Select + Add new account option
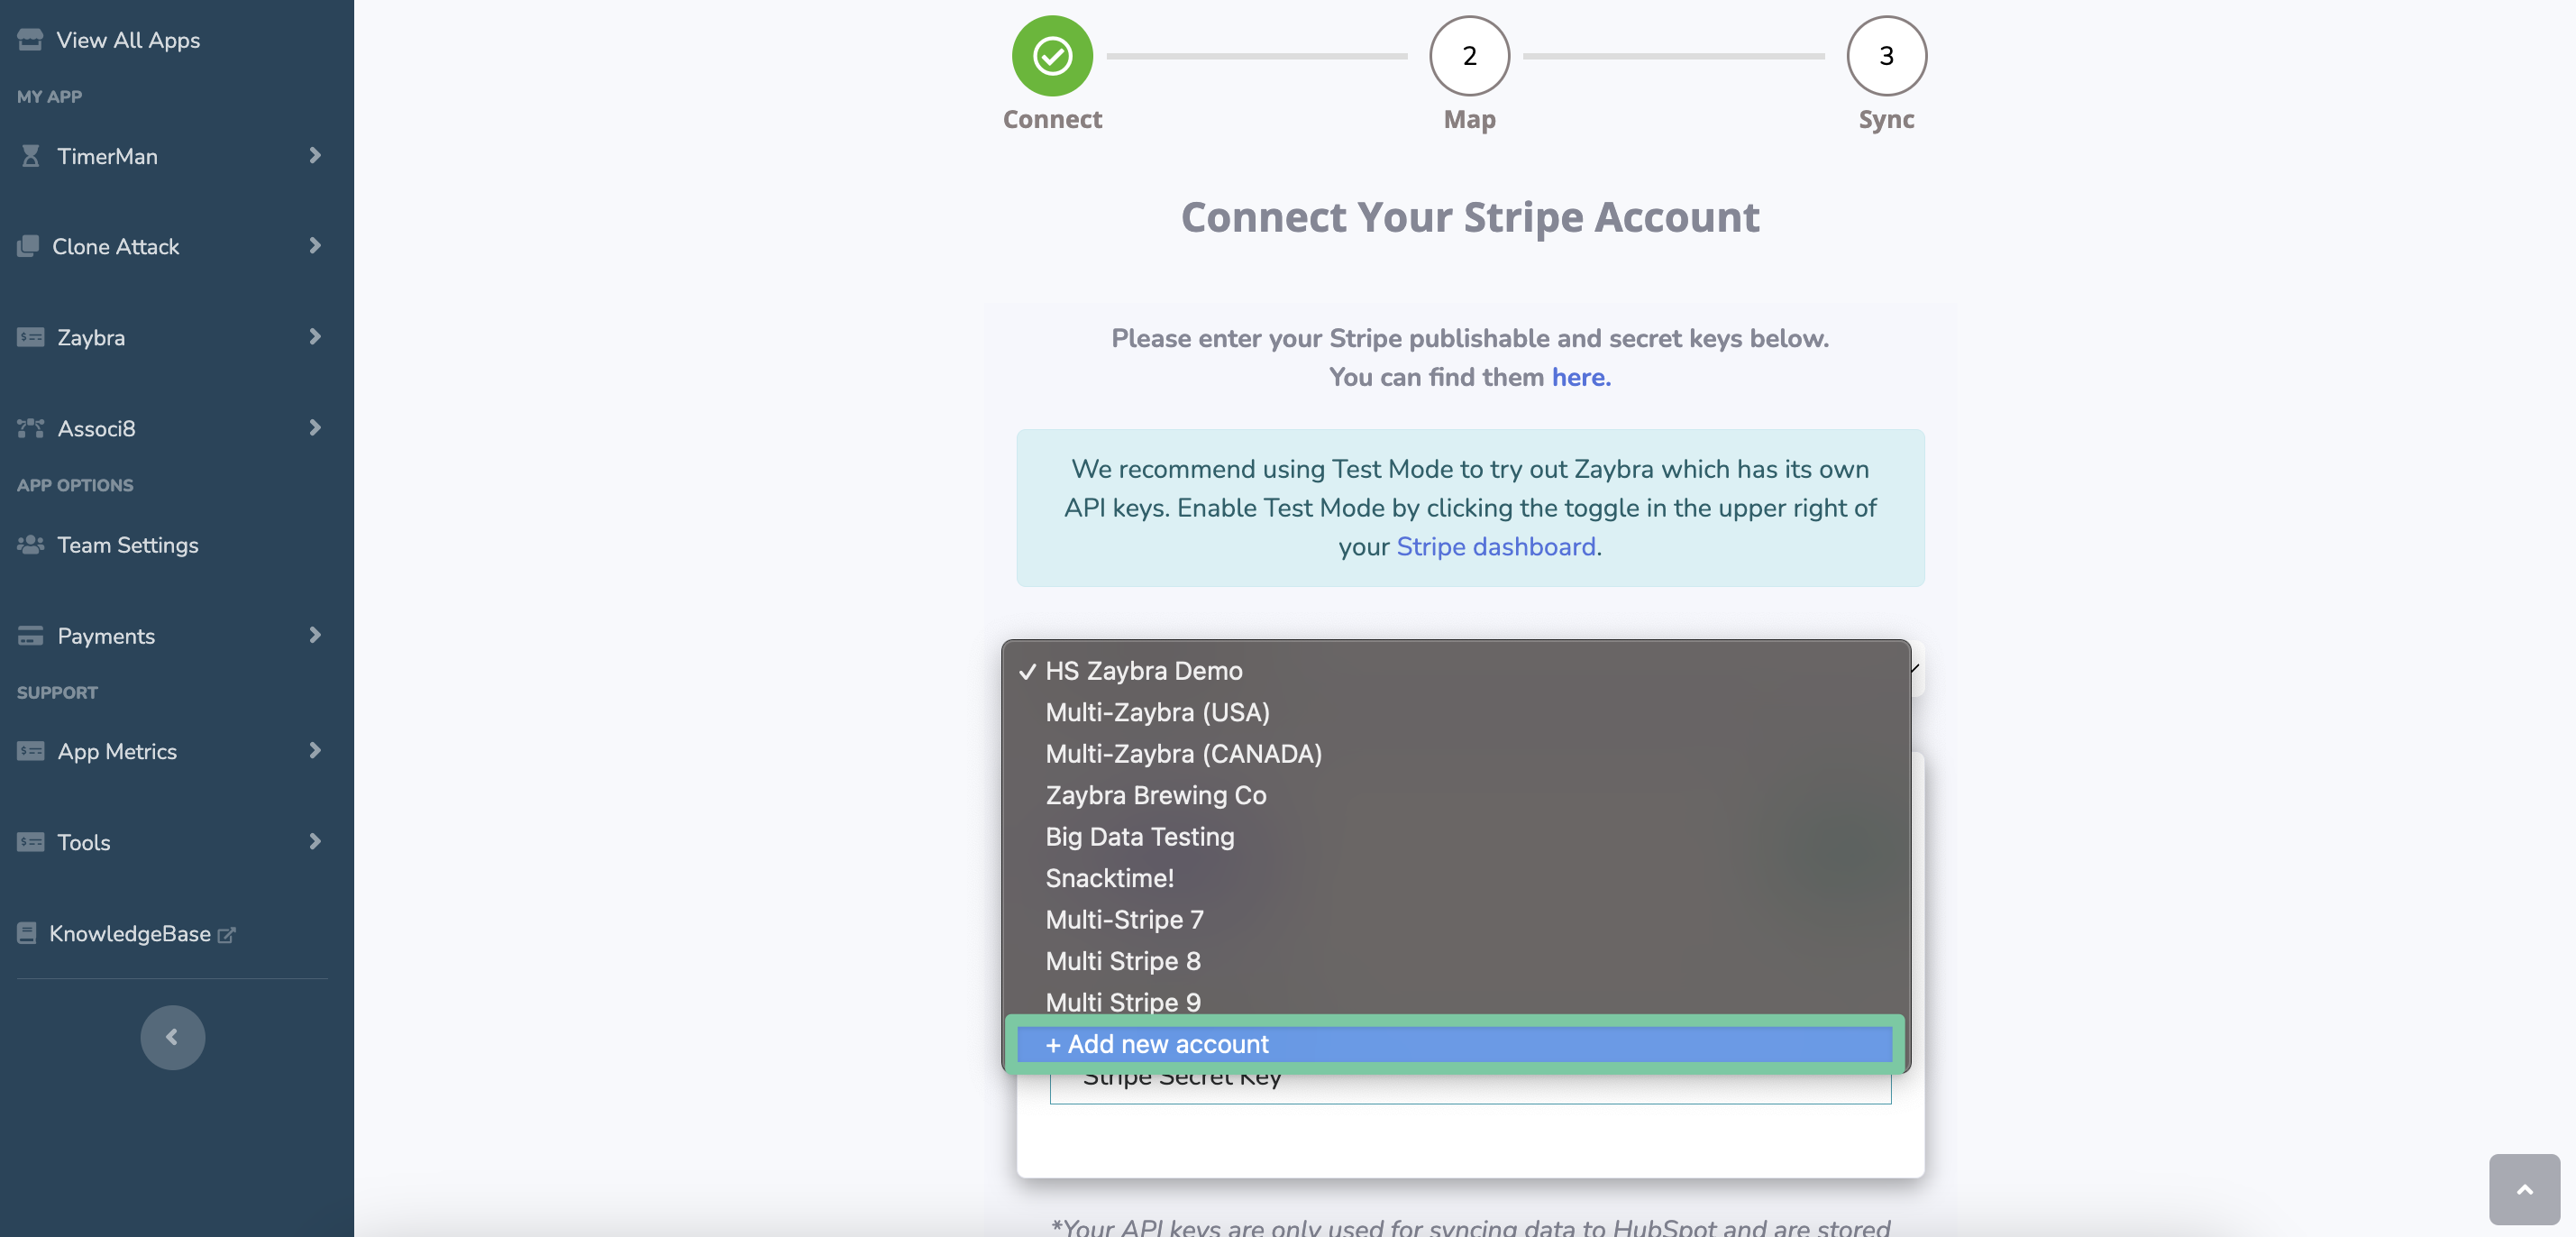Image resolution: width=2576 pixels, height=1237 pixels. click(x=1156, y=1044)
